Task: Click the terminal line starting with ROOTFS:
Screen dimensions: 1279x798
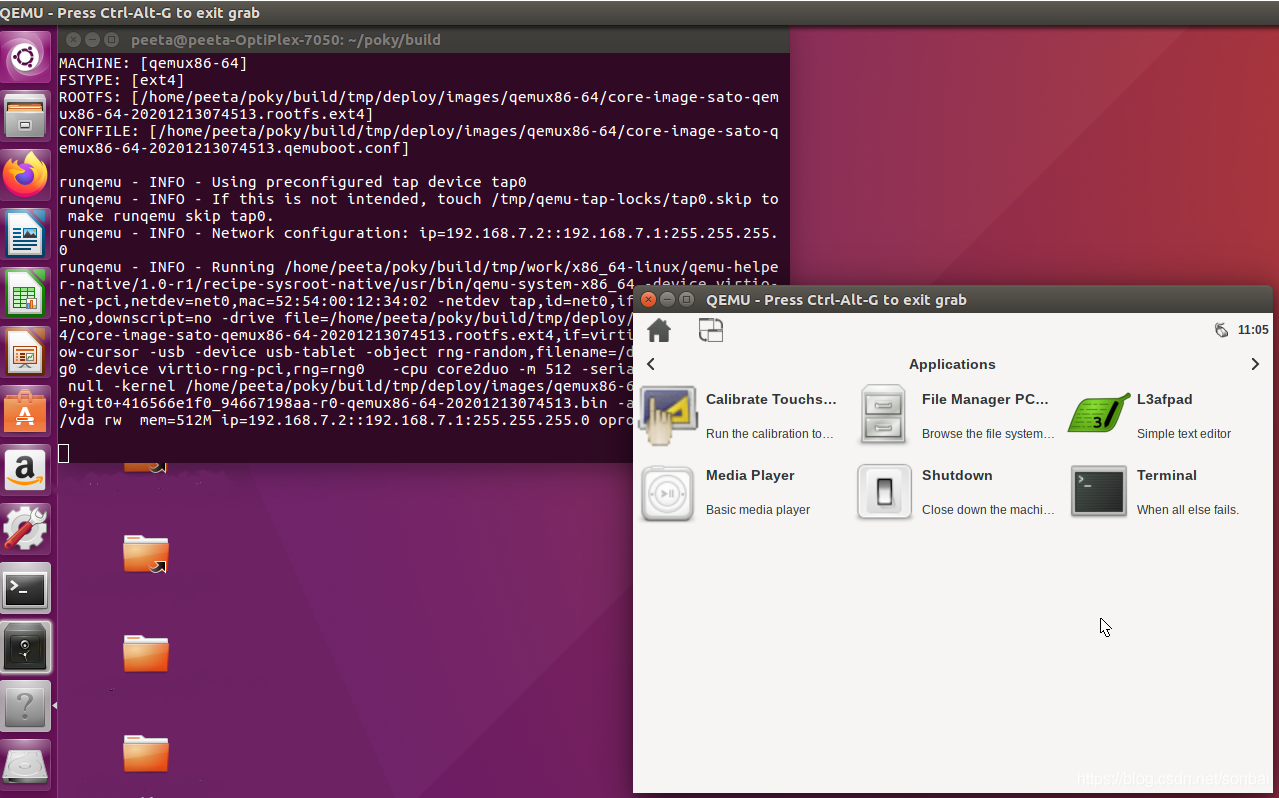Action: [419, 105]
